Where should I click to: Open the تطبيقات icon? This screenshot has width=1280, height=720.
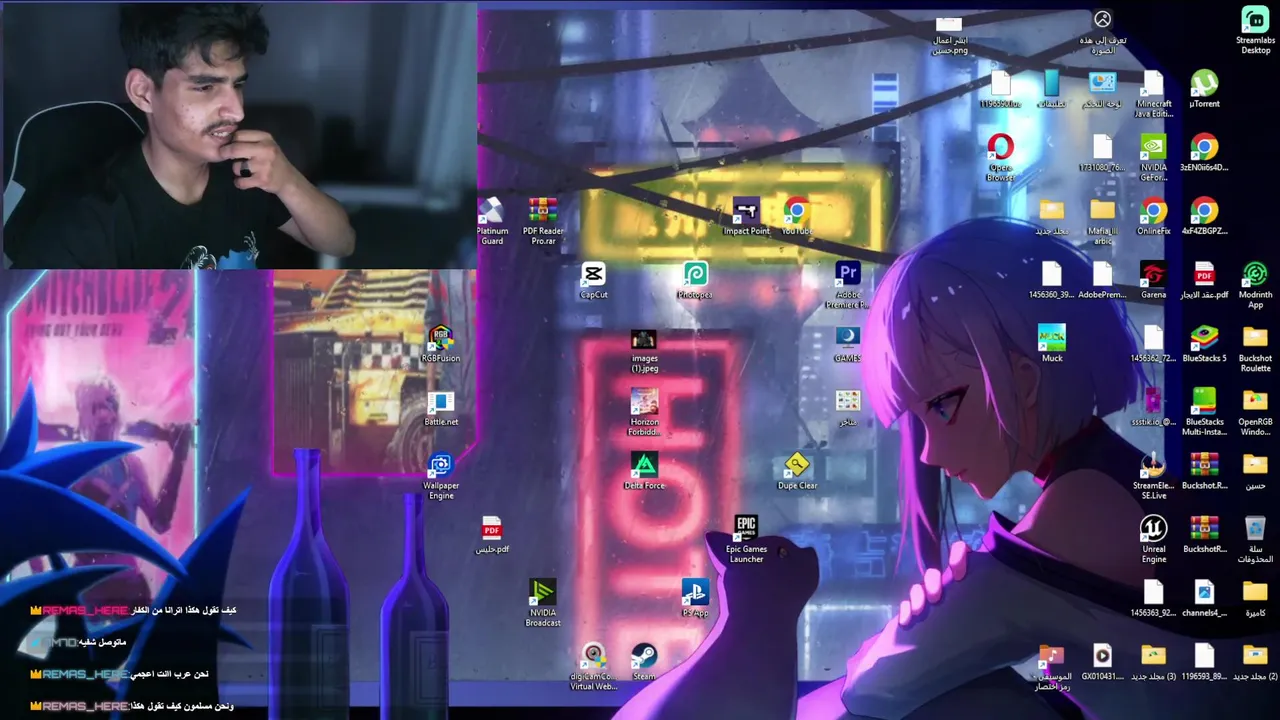1051,89
